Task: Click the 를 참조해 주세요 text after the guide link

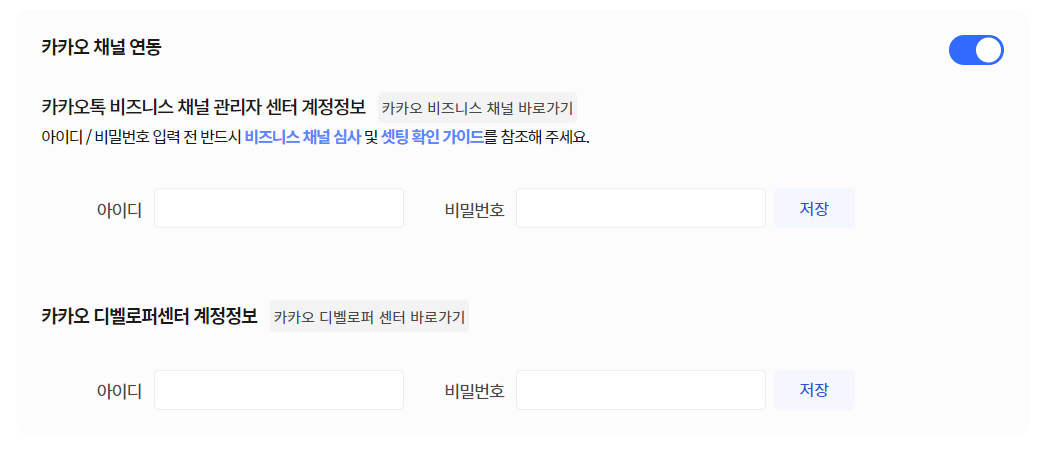Action: point(538,137)
